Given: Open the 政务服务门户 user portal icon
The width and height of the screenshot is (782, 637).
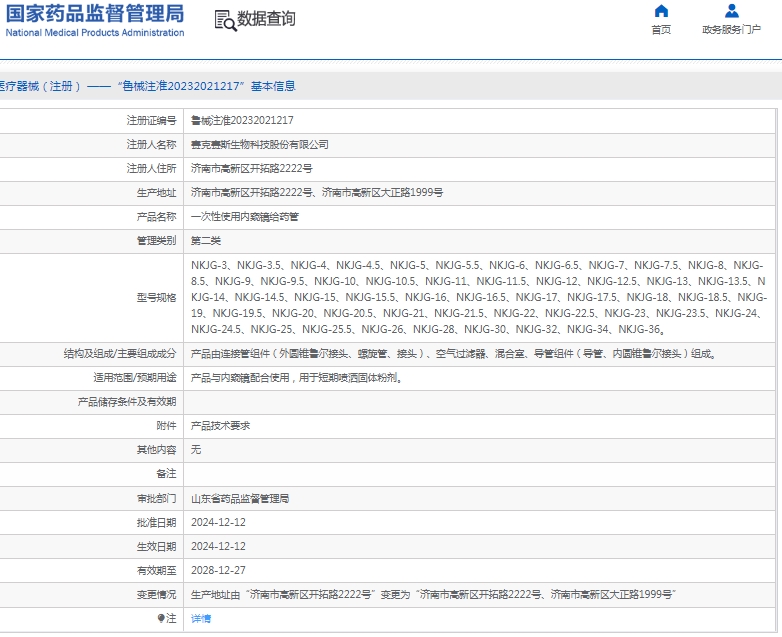Looking at the screenshot, I should click(732, 11).
